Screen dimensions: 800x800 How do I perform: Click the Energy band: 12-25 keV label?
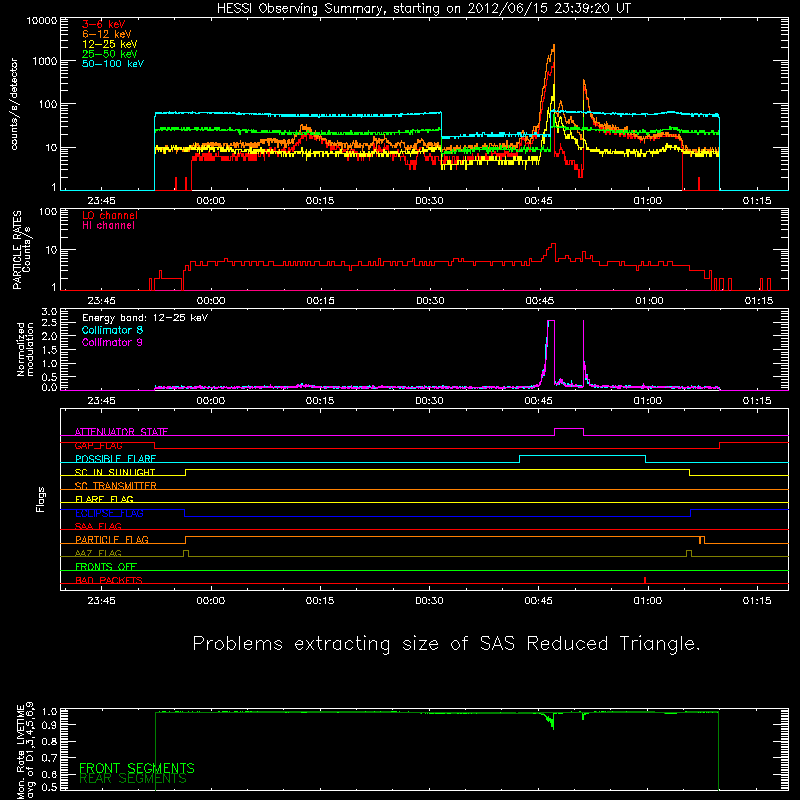point(145,318)
